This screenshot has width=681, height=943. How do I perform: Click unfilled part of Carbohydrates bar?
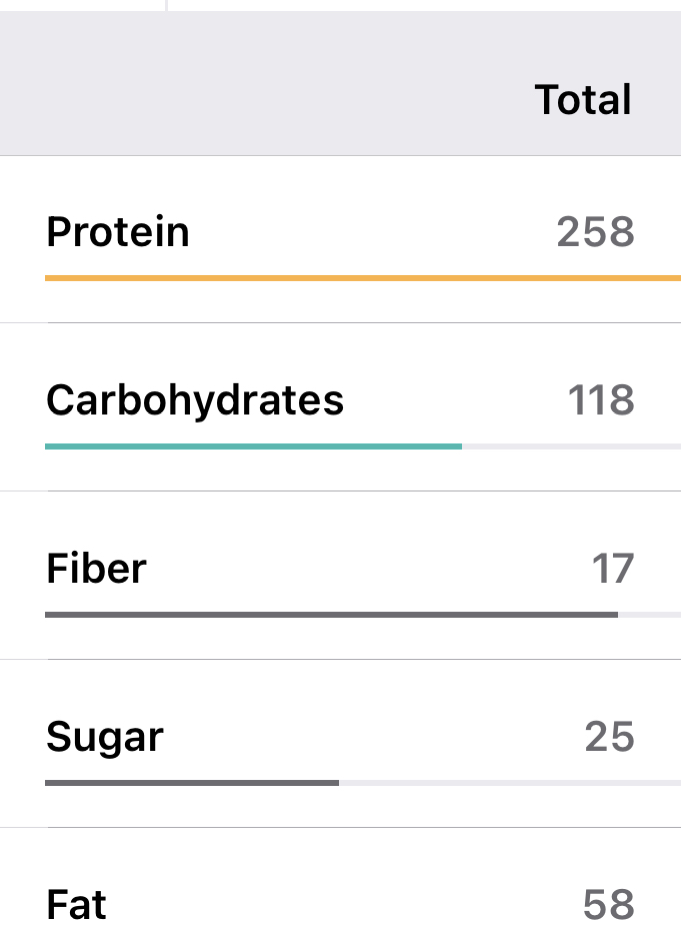click(570, 446)
